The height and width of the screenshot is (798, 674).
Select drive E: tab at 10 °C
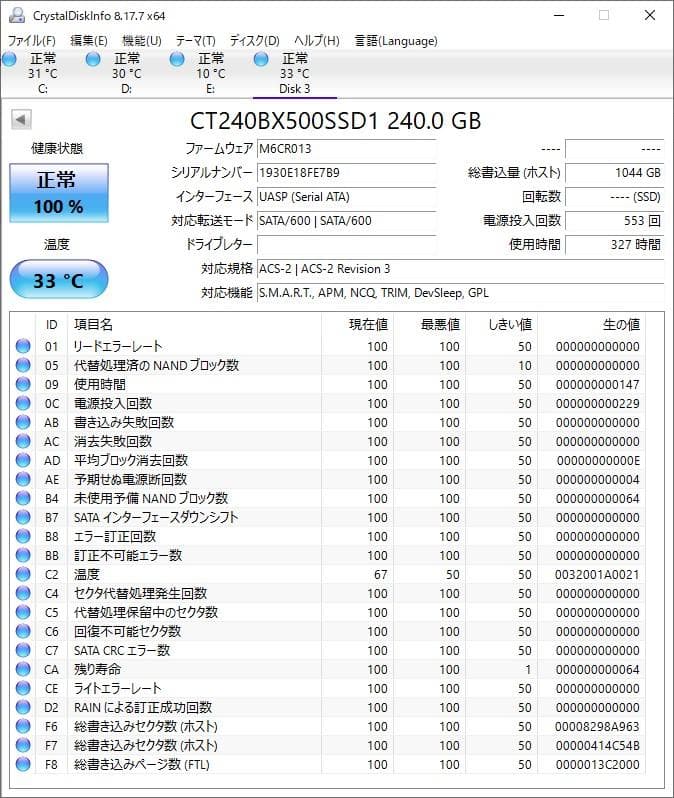[211, 73]
